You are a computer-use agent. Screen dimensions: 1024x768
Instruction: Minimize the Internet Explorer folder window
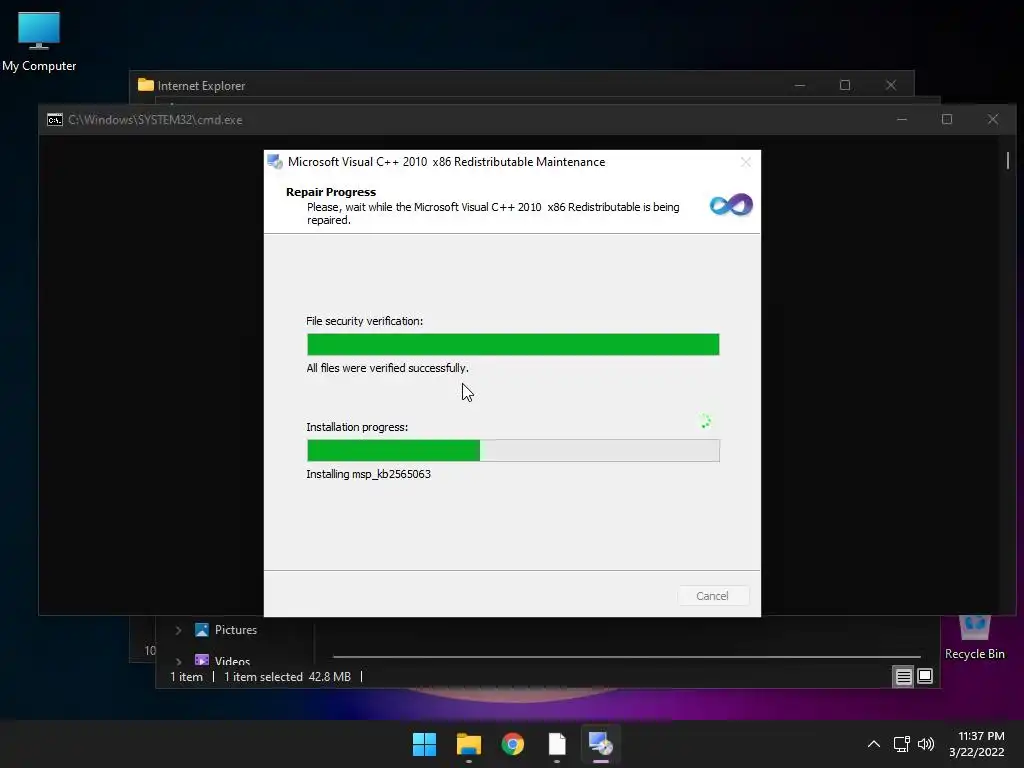coord(800,85)
